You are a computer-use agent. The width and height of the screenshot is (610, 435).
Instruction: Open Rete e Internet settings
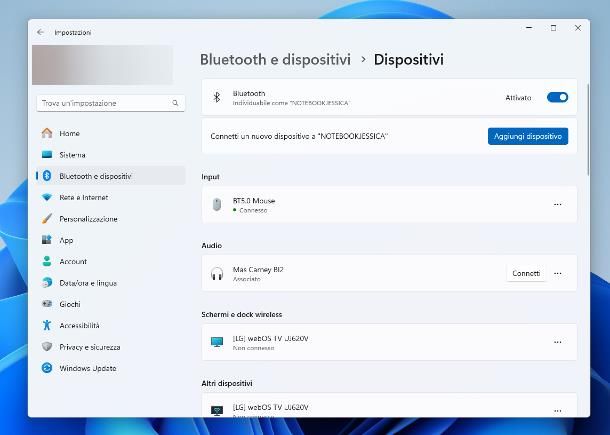pyautogui.click(x=111, y=197)
